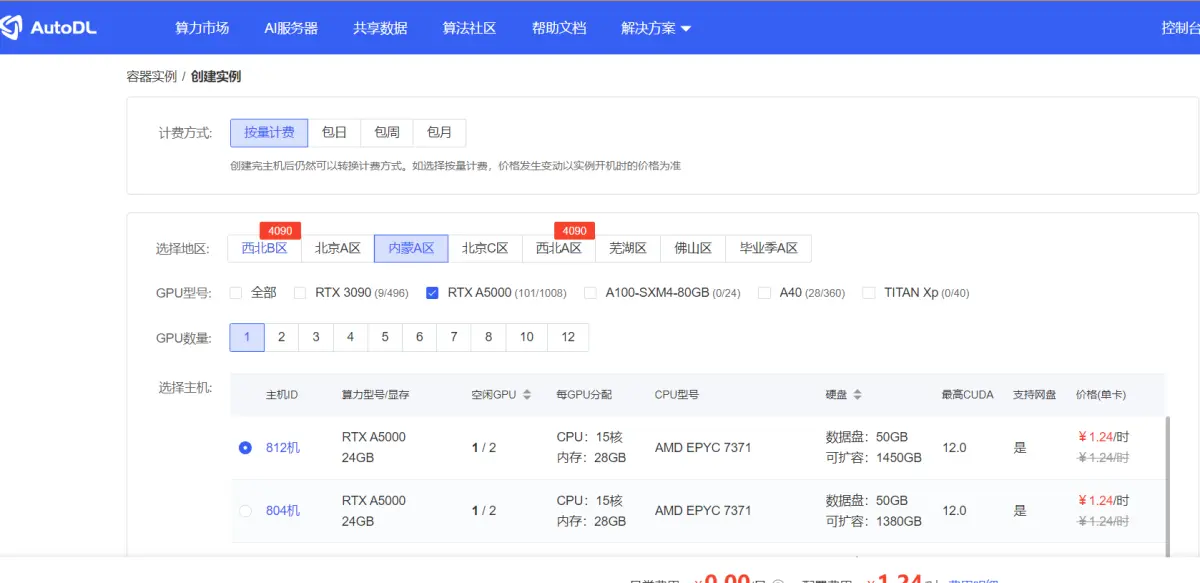Check the 全部 GPU type checkbox
This screenshot has width=1200, height=583.
tap(236, 292)
